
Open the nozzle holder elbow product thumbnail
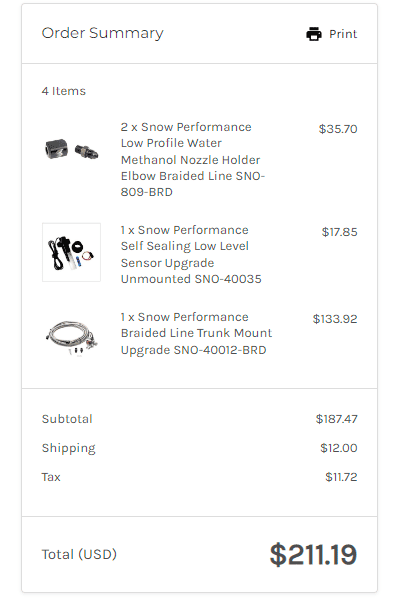[x=71, y=149]
